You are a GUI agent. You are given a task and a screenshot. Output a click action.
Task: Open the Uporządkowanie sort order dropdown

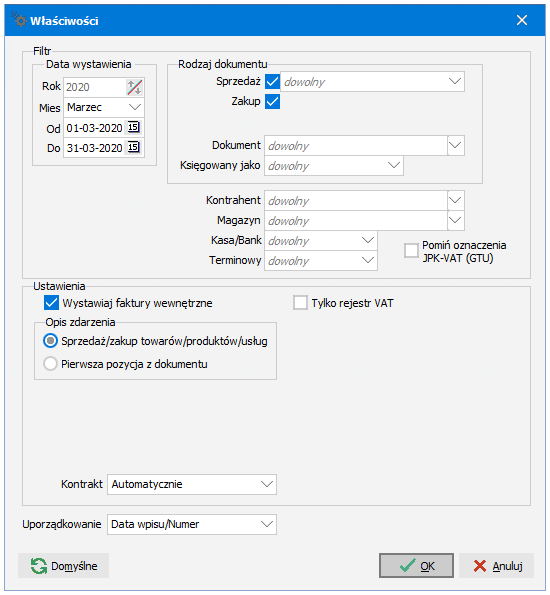click(x=267, y=524)
